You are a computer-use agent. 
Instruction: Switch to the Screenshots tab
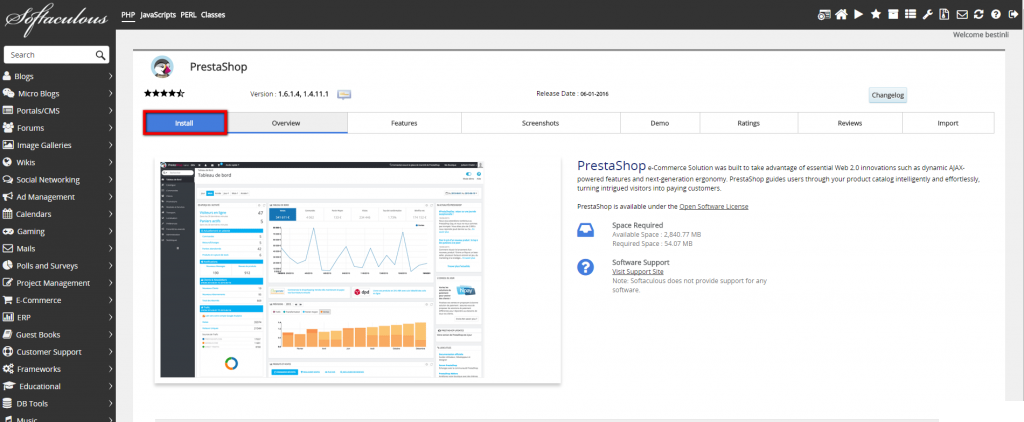point(541,123)
